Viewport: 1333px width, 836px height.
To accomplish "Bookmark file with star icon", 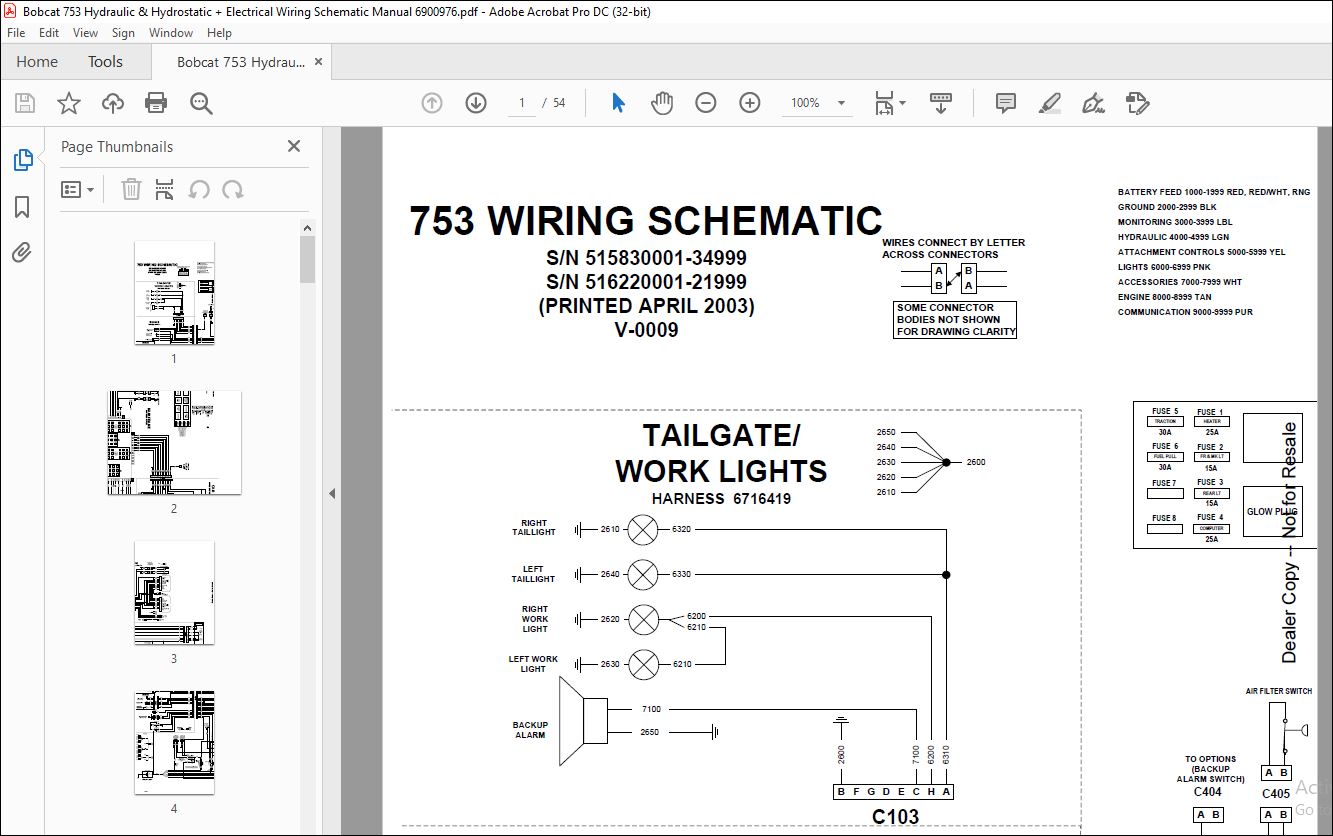I will click(68, 103).
